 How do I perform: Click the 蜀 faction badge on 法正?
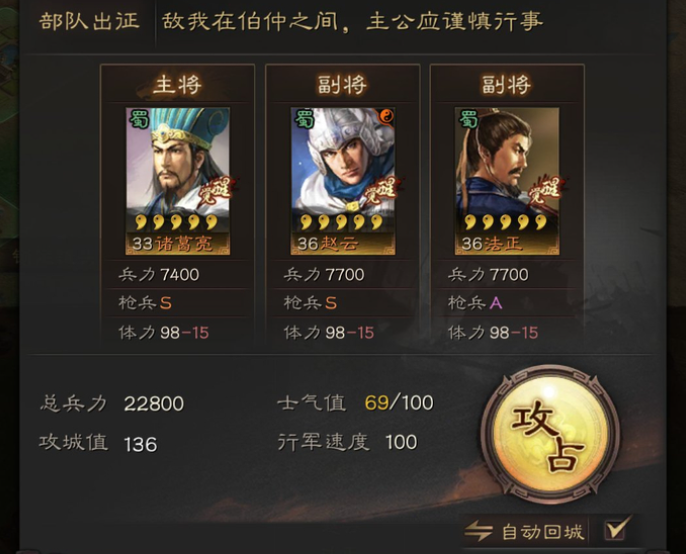(468, 118)
